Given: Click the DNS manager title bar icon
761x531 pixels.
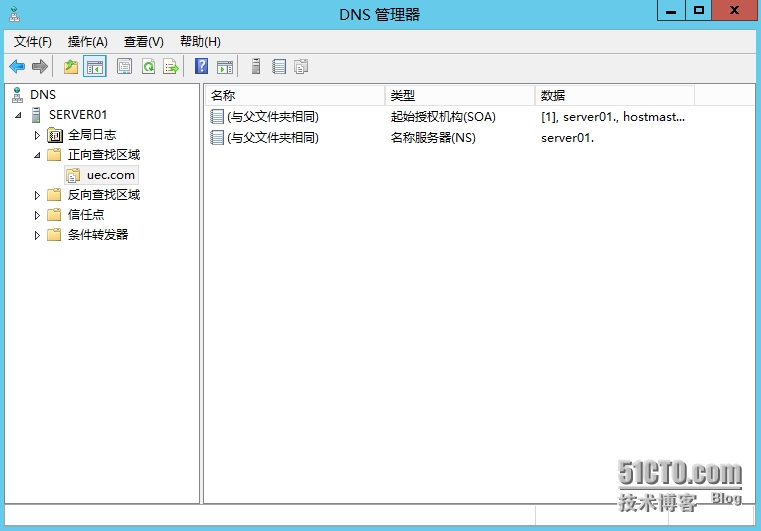Looking at the screenshot, I should click(15, 14).
